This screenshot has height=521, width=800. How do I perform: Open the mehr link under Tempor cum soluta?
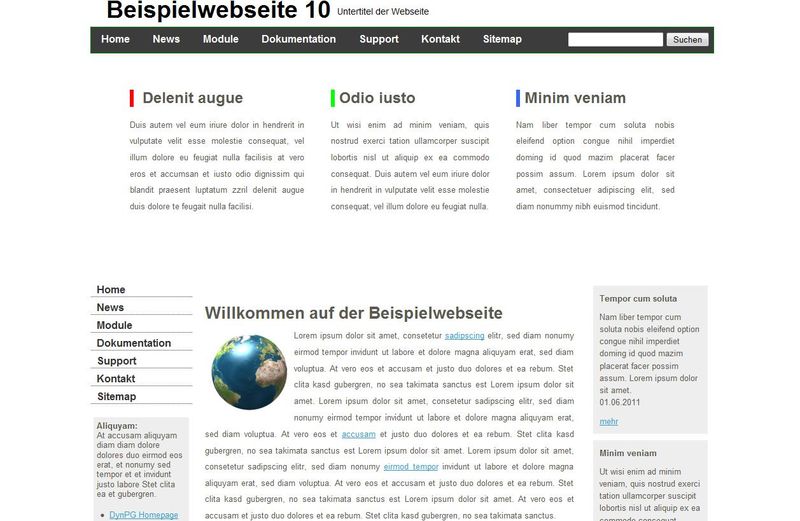608,422
